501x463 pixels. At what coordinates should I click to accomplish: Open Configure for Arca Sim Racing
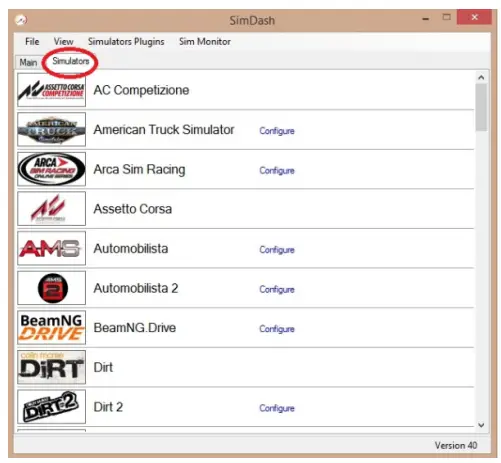[x=277, y=171]
